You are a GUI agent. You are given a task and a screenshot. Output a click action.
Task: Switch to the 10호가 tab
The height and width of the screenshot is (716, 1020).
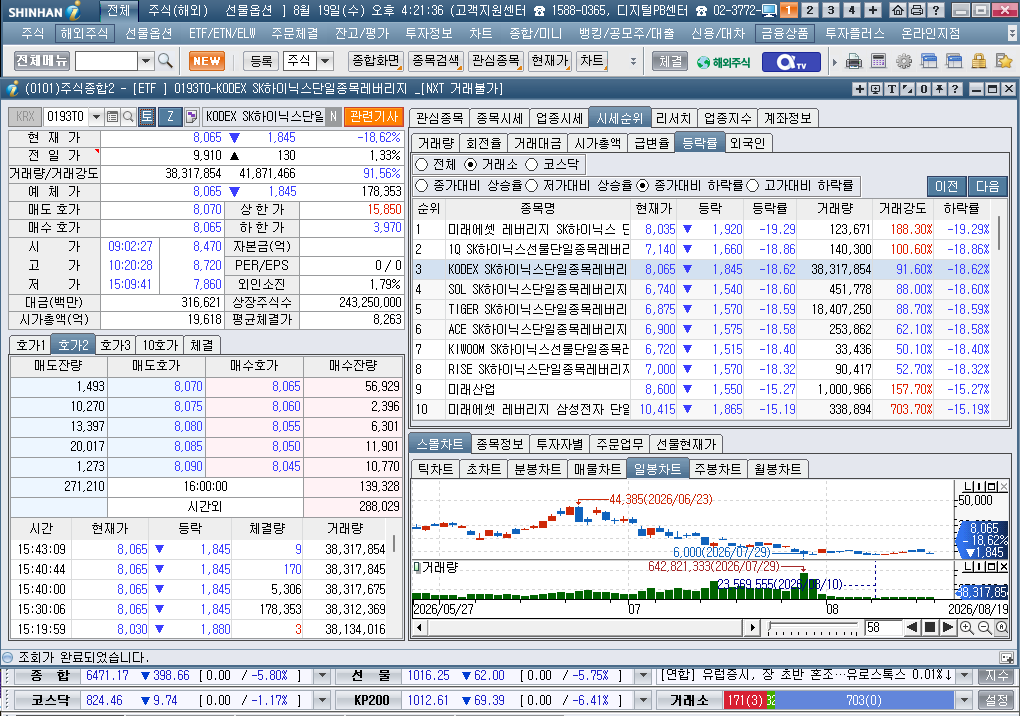click(x=160, y=345)
